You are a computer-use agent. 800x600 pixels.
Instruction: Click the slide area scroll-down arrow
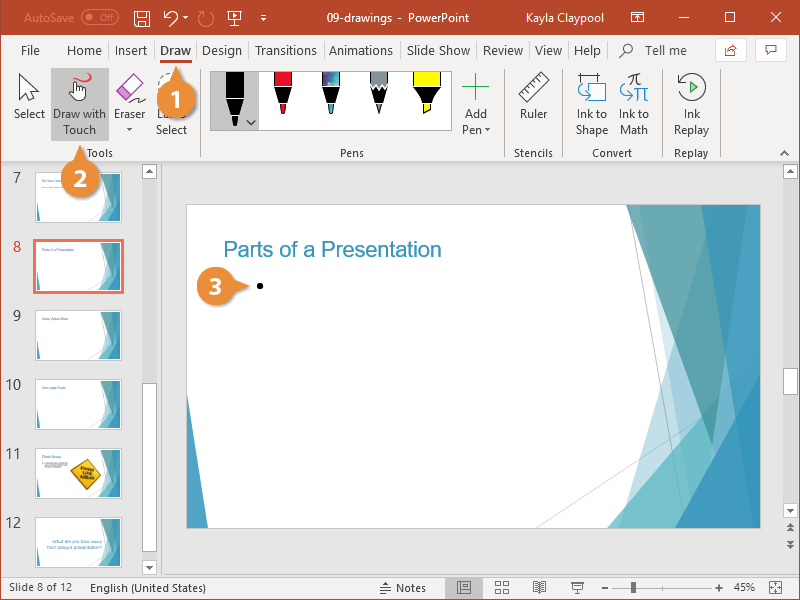(790, 510)
